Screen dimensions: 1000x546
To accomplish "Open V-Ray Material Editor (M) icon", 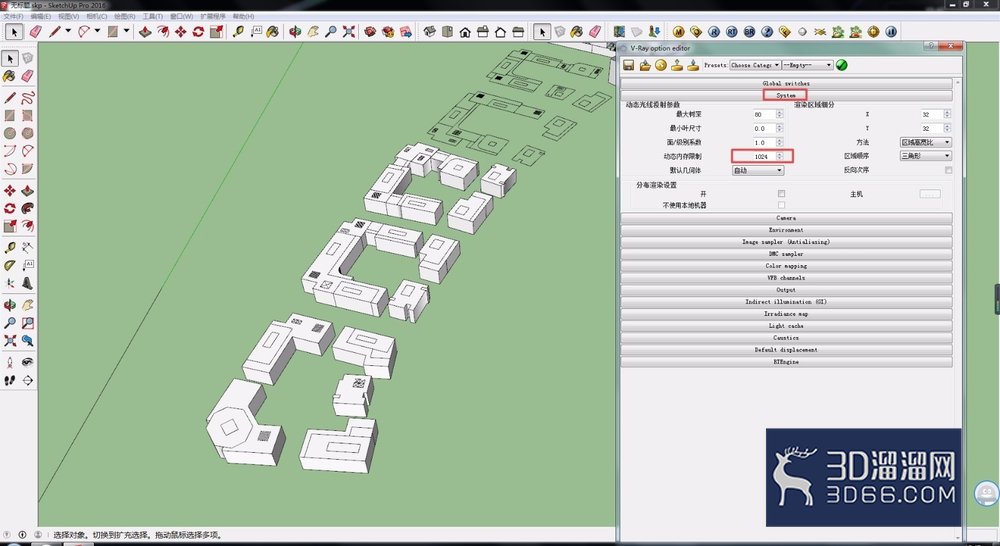I will [679, 31].
